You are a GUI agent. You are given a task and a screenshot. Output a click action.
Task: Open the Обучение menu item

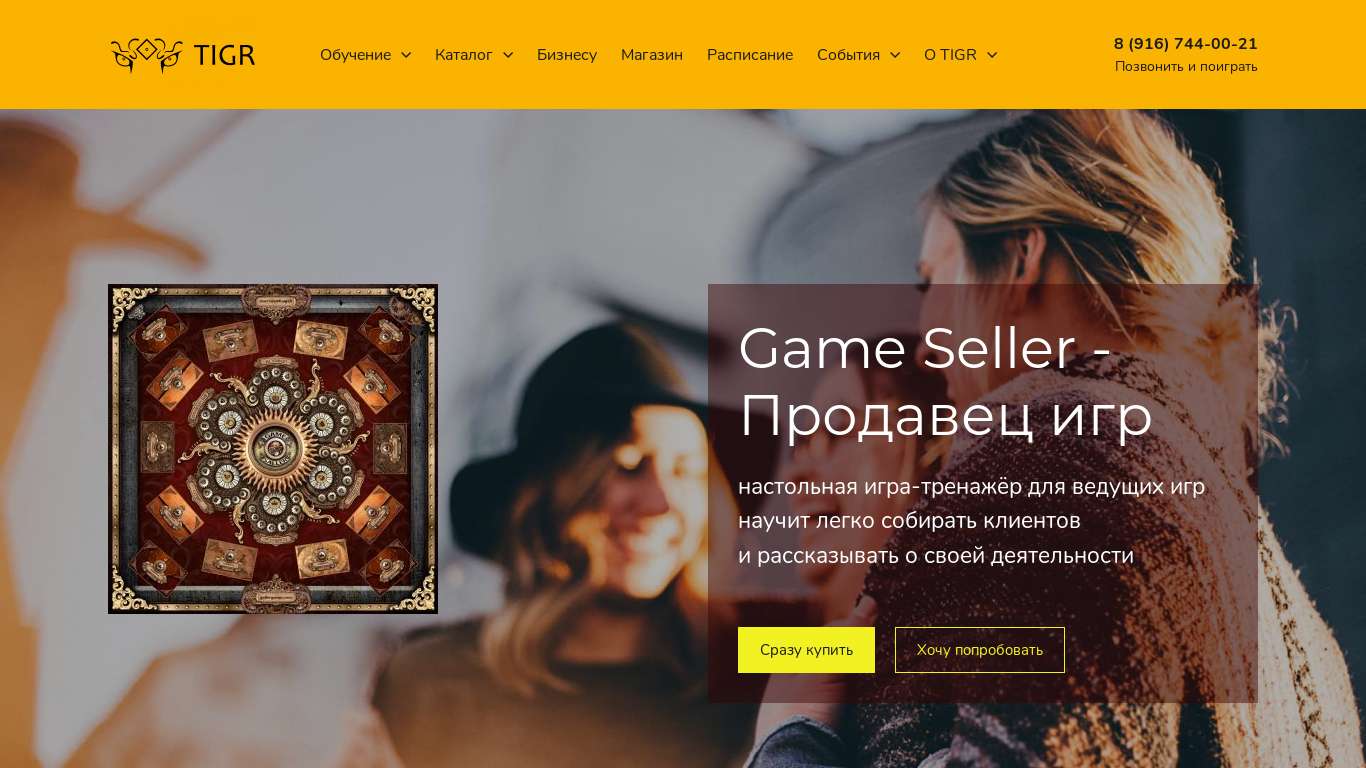click(x=355, y=55)
